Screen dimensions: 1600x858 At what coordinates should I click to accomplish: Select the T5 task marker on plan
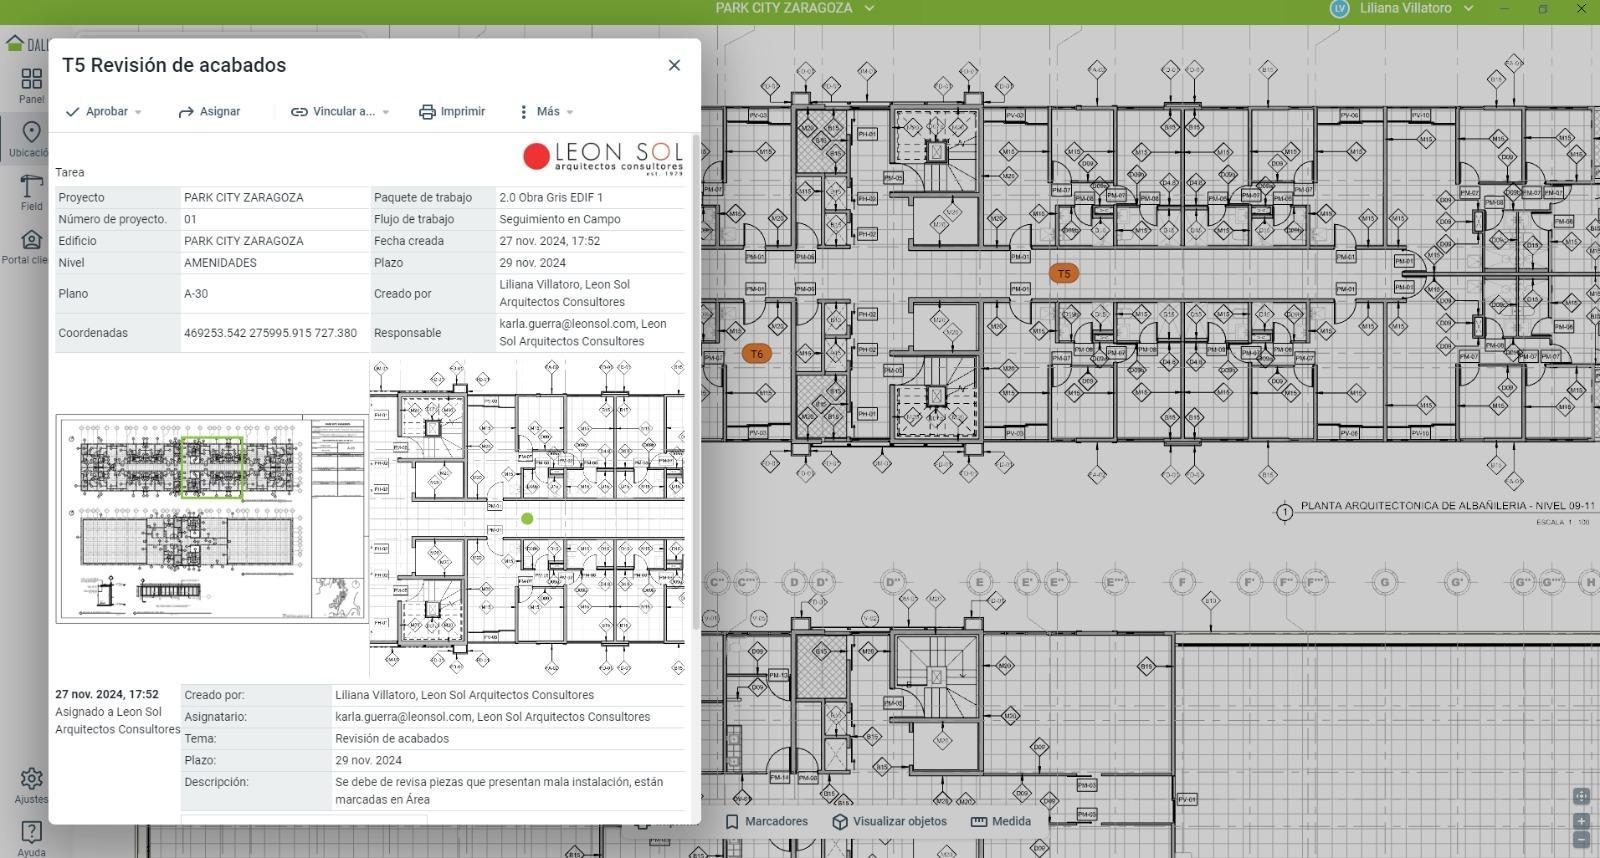tap(1064, 273)
